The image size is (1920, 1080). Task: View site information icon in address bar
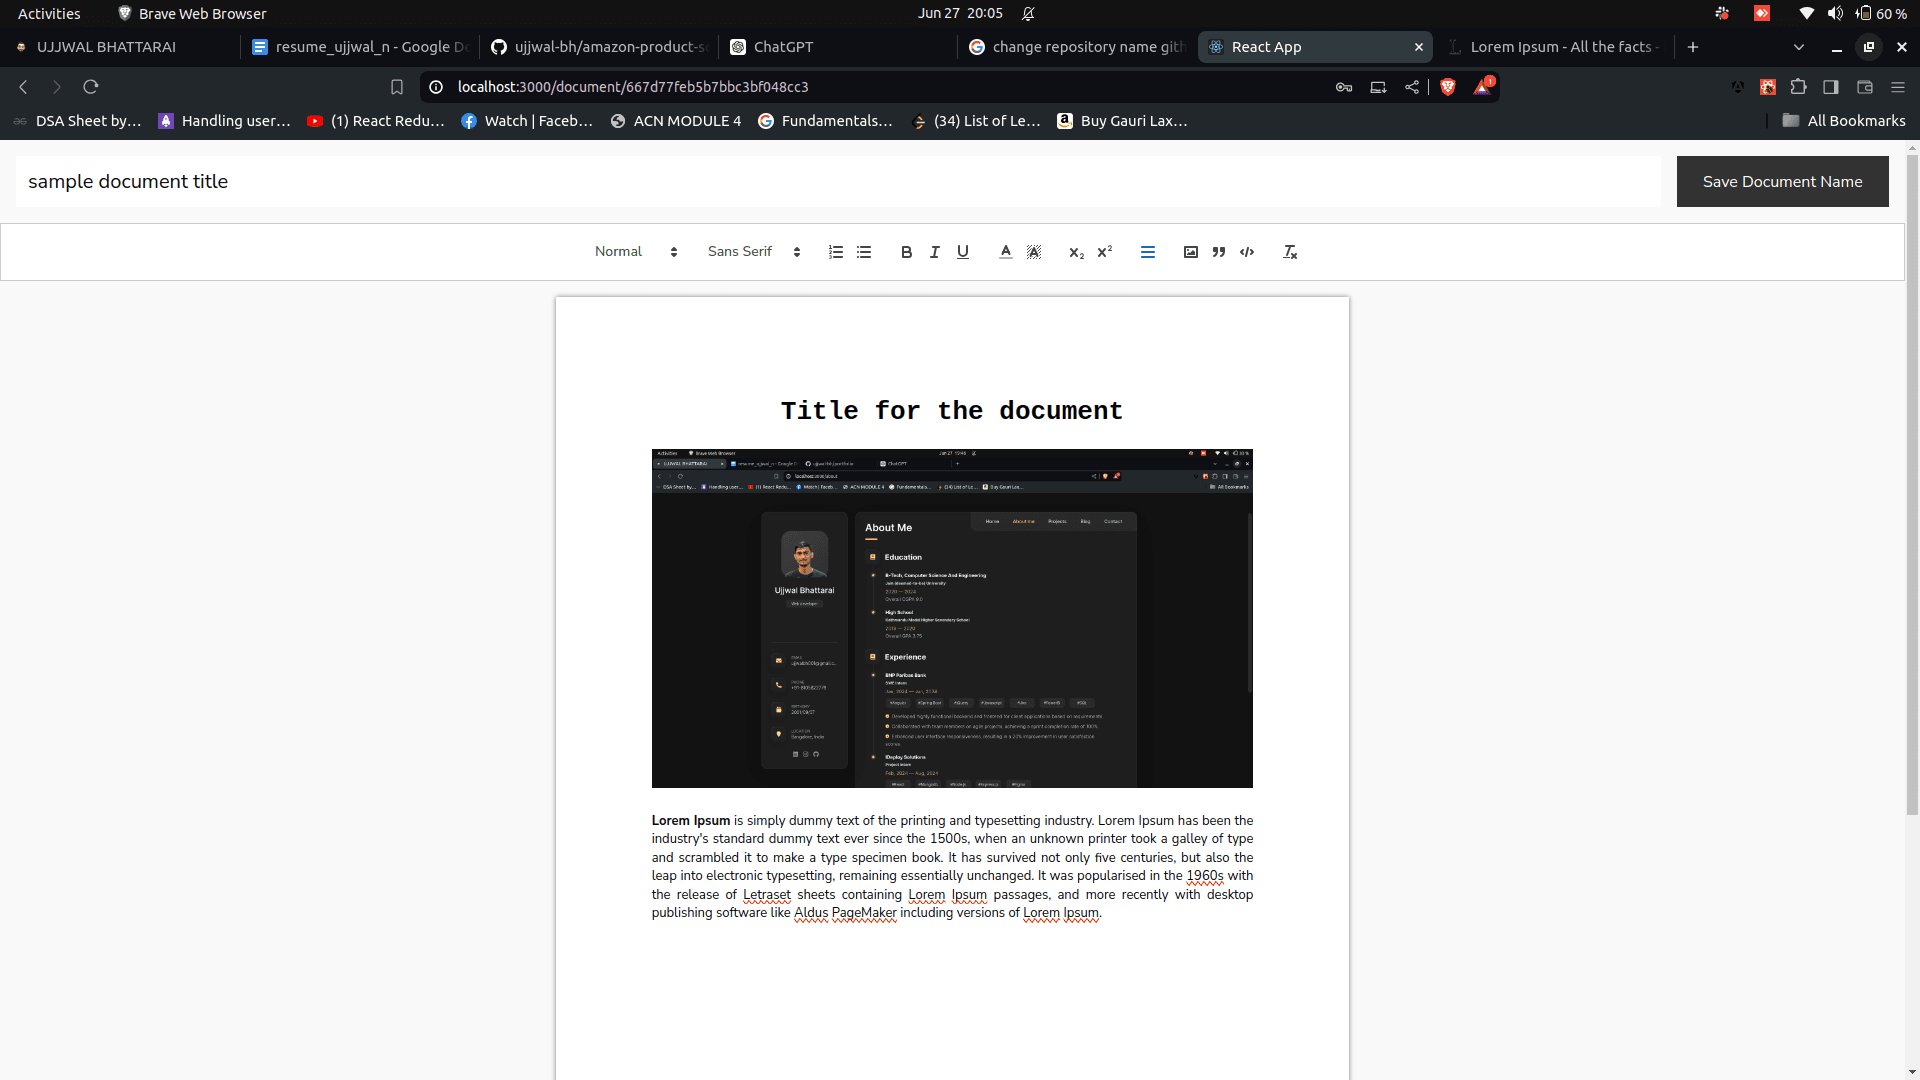[x=436, y=87]
